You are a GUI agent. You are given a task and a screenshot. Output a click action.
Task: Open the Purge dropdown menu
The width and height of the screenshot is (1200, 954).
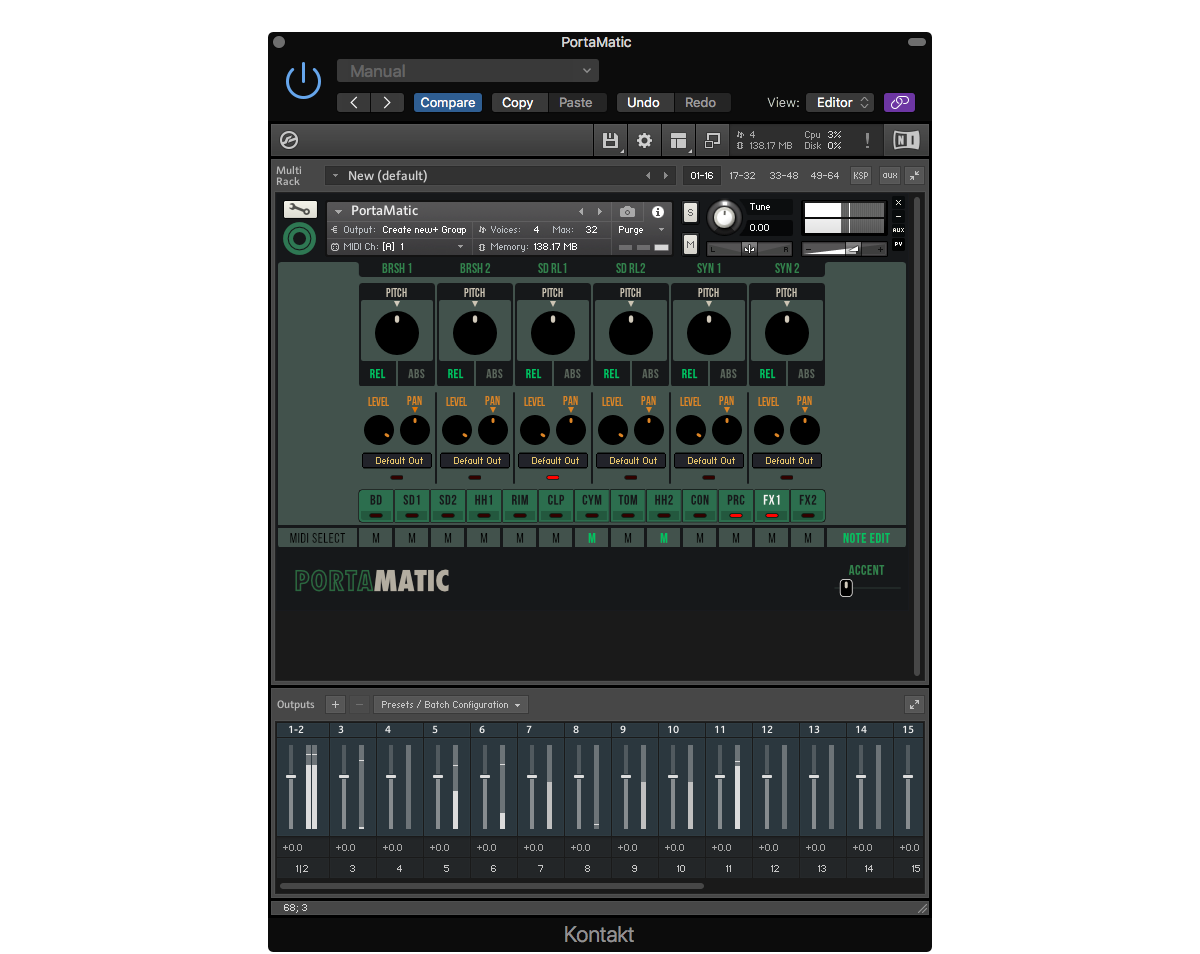click(641, 229)
